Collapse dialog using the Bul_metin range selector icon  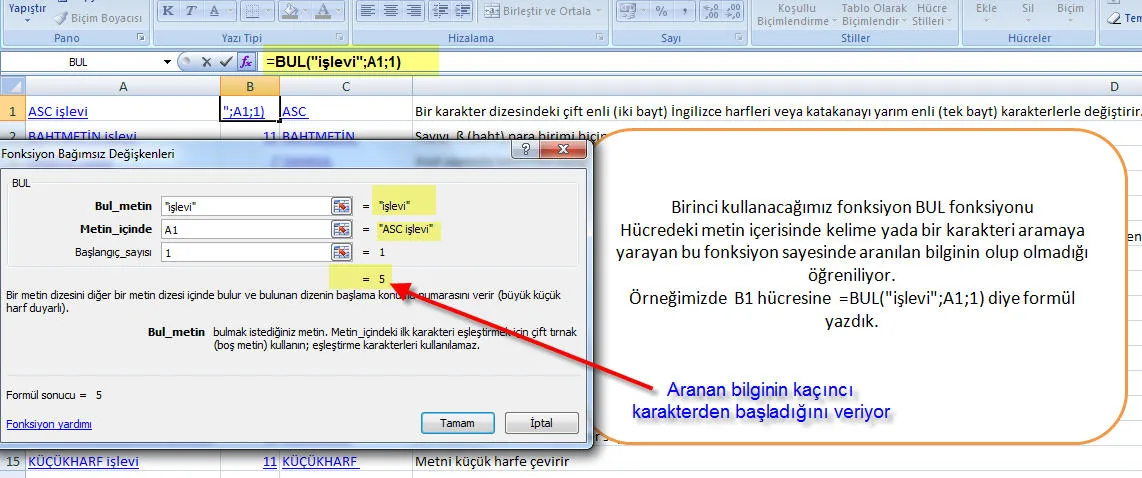click(x=342, y=206)
